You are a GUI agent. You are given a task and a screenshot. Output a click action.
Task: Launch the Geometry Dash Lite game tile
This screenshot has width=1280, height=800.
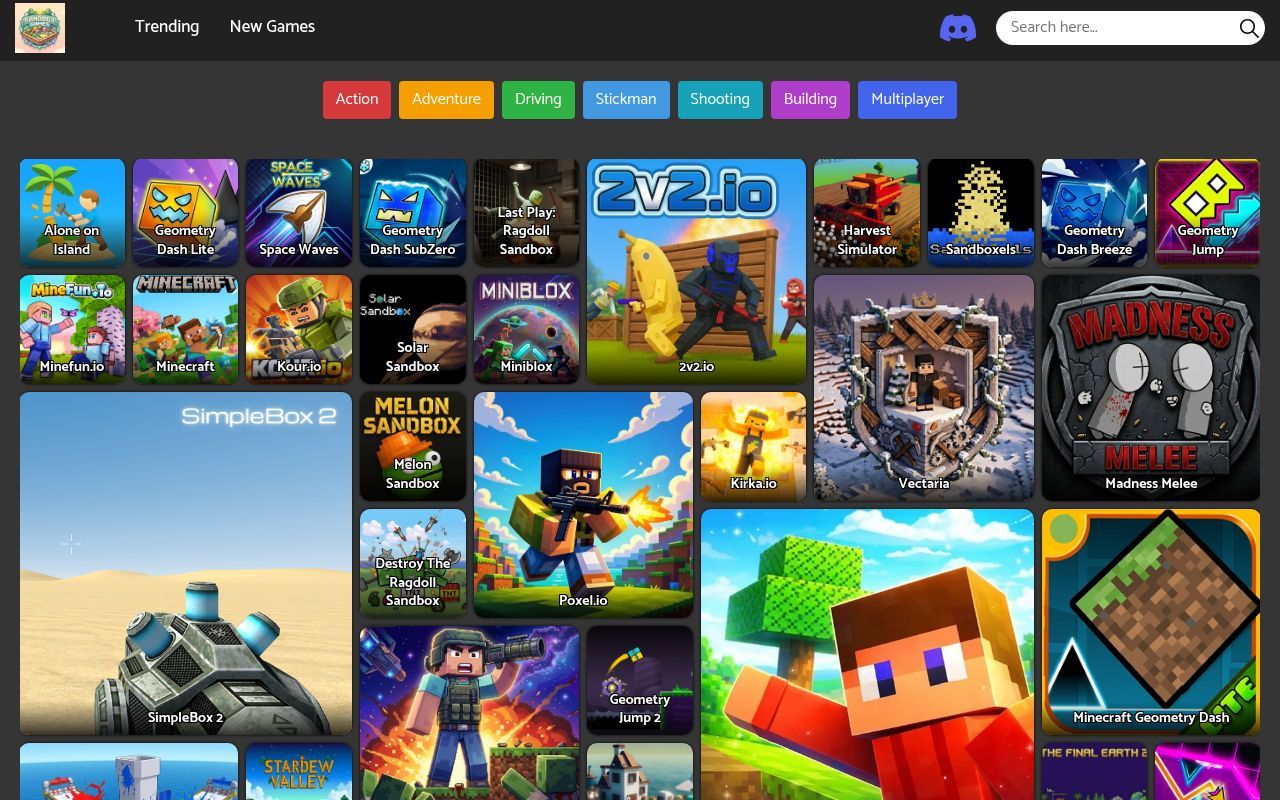185,212
